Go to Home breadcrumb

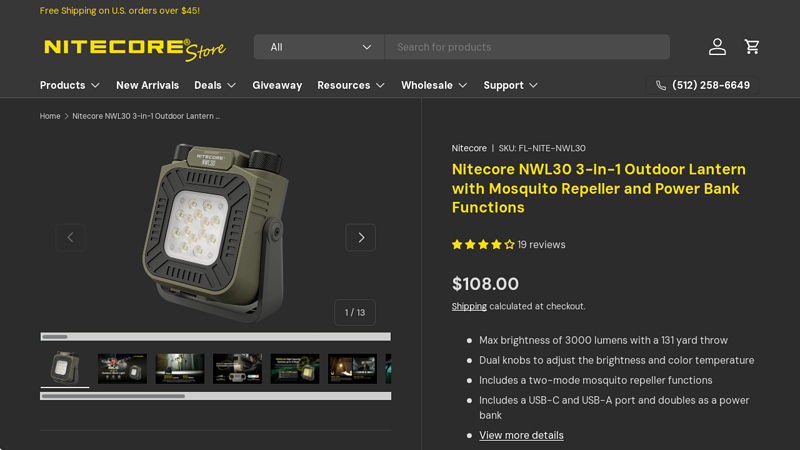50,116
